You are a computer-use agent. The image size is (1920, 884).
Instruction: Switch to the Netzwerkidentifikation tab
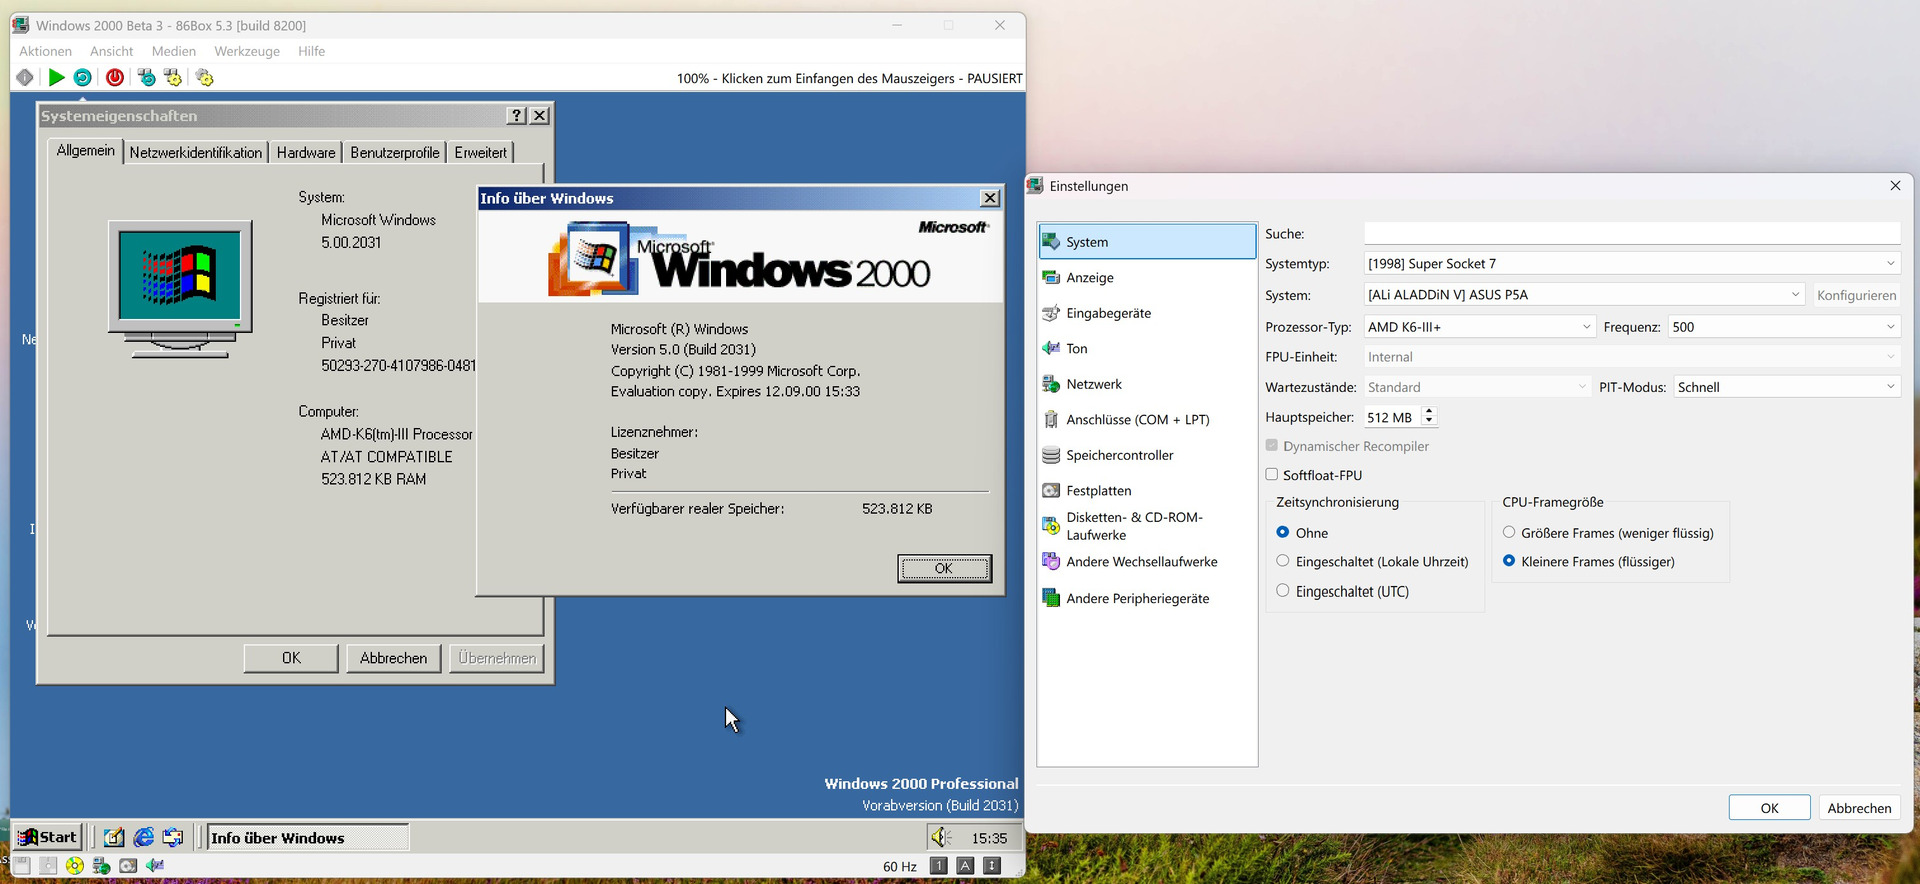pyautogui.click(x=196, y=152)
